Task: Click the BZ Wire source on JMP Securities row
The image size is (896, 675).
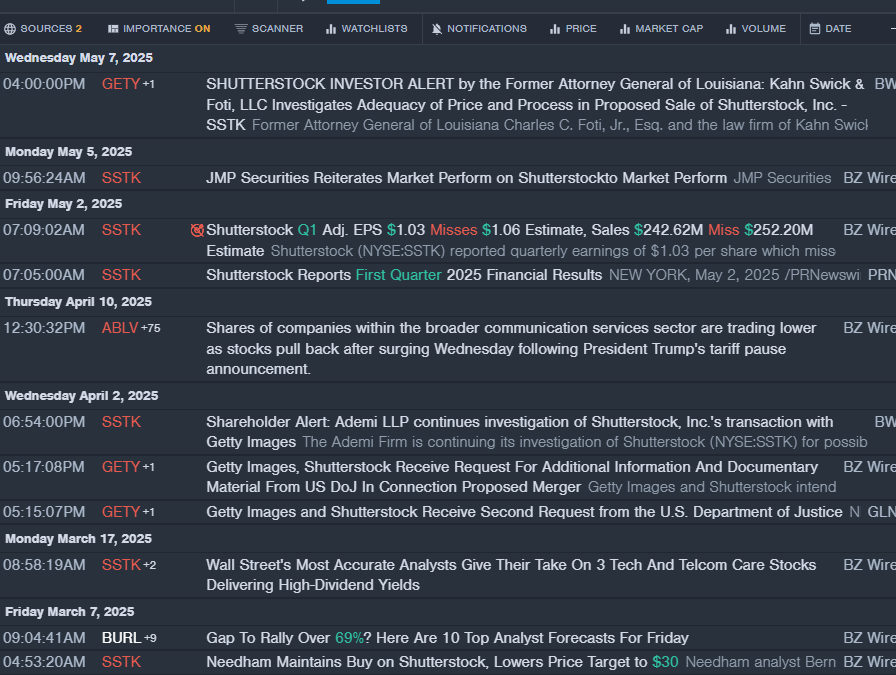Action: click(869, 178)
